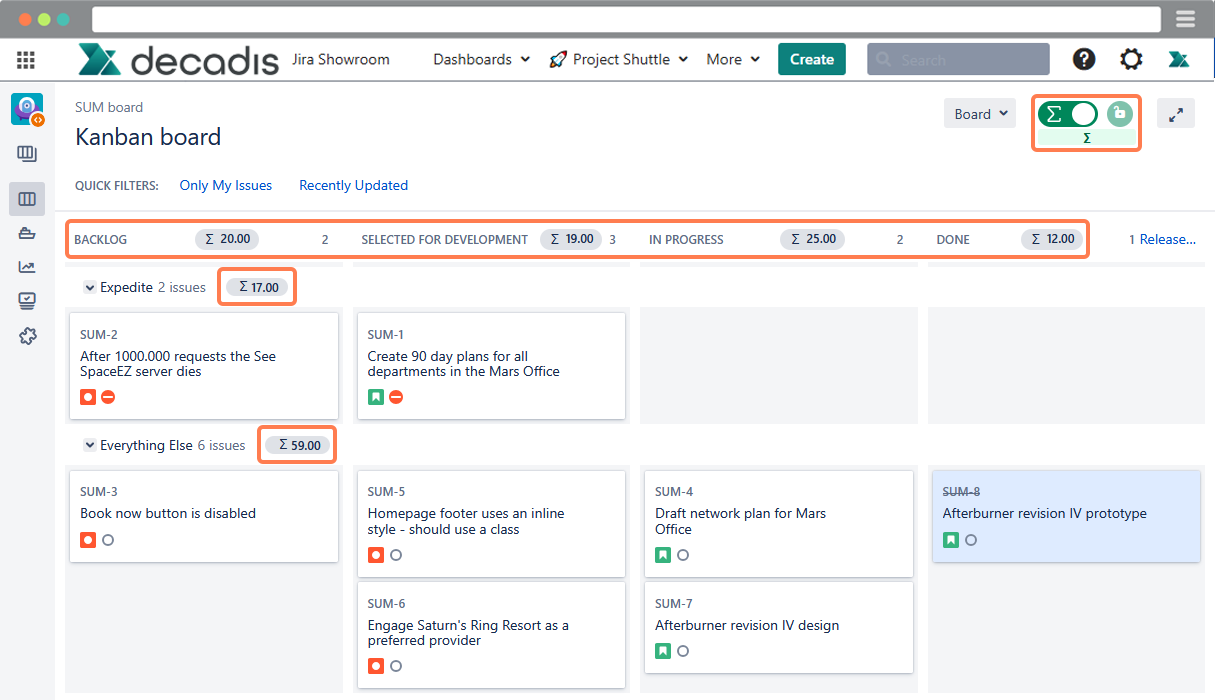Disable the sigma sum display switch

[x=1068, y=114]
